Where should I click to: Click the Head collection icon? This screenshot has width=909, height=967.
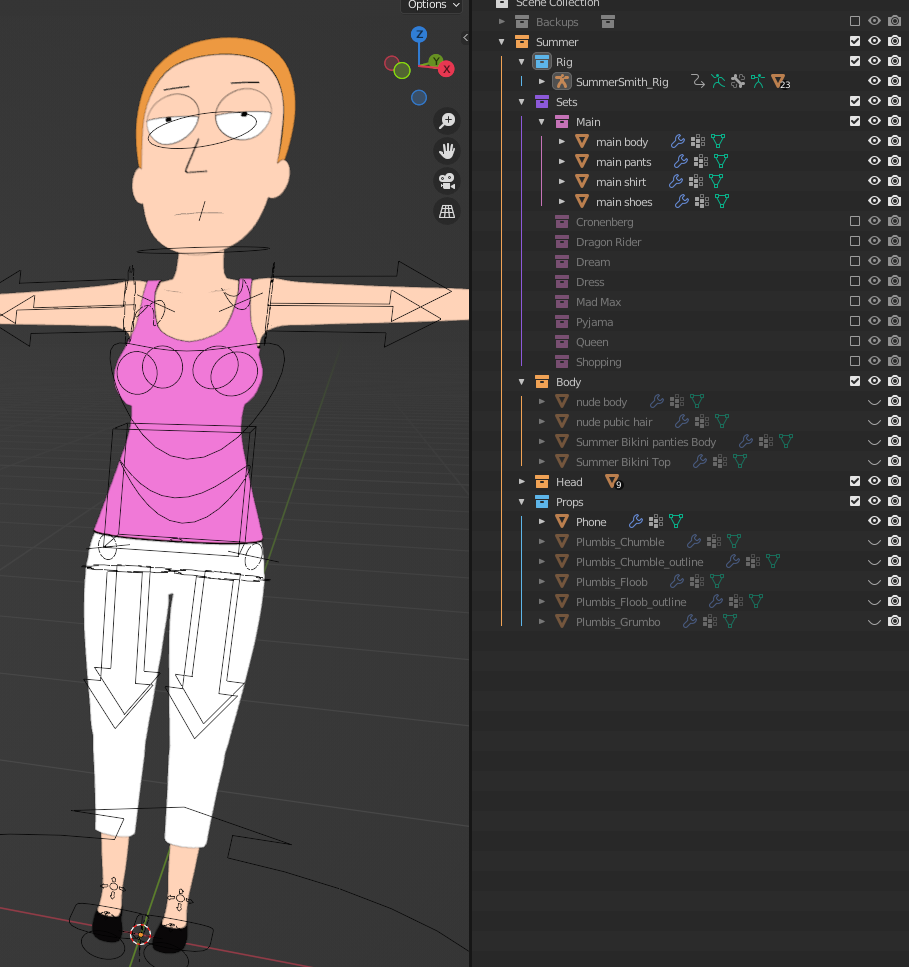[x=541, y=482]
